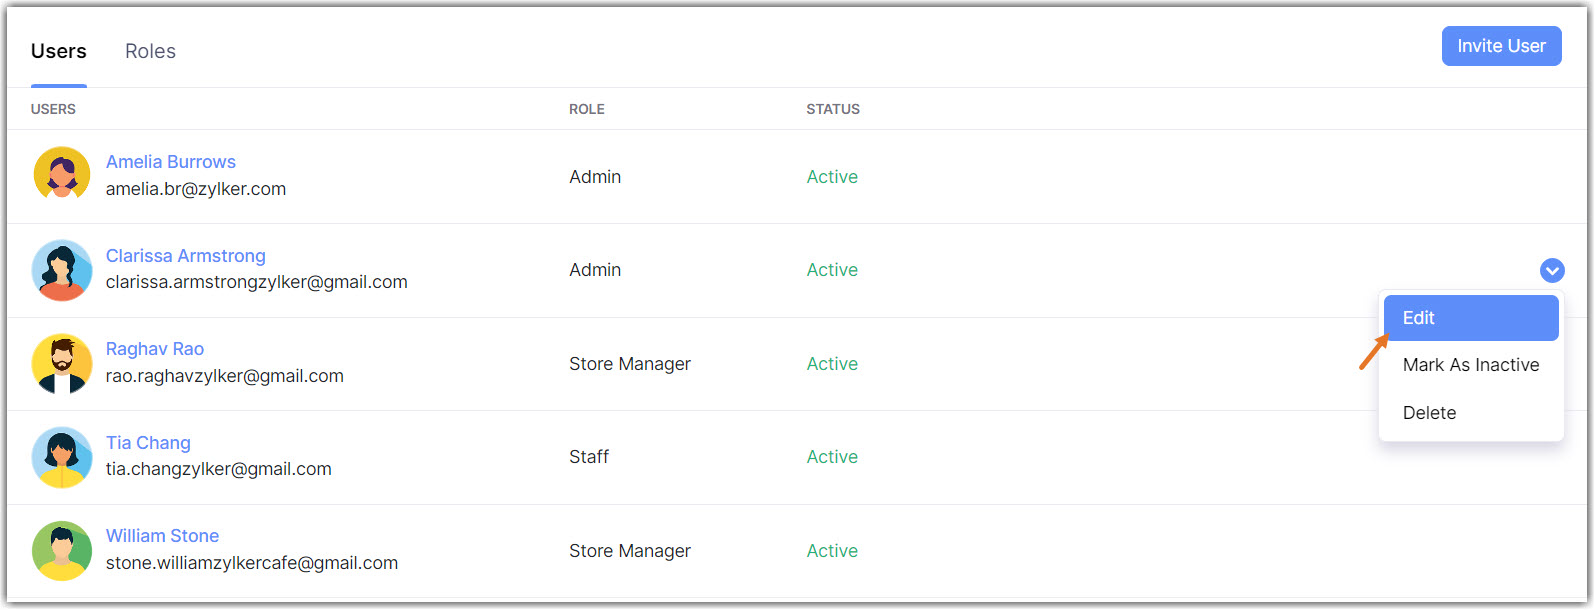Viewport: 1595px width, 610px height.
Task: Click the Raghav Rao name link
Action: click(155, 349)
